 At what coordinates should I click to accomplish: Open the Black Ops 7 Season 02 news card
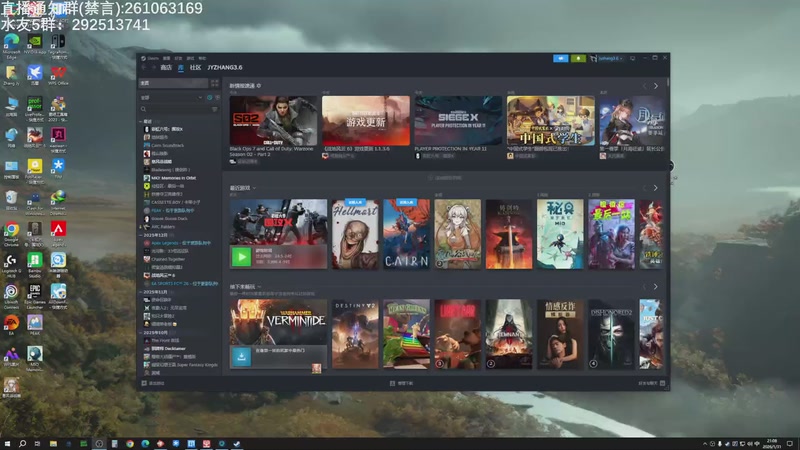click(273, 120)
